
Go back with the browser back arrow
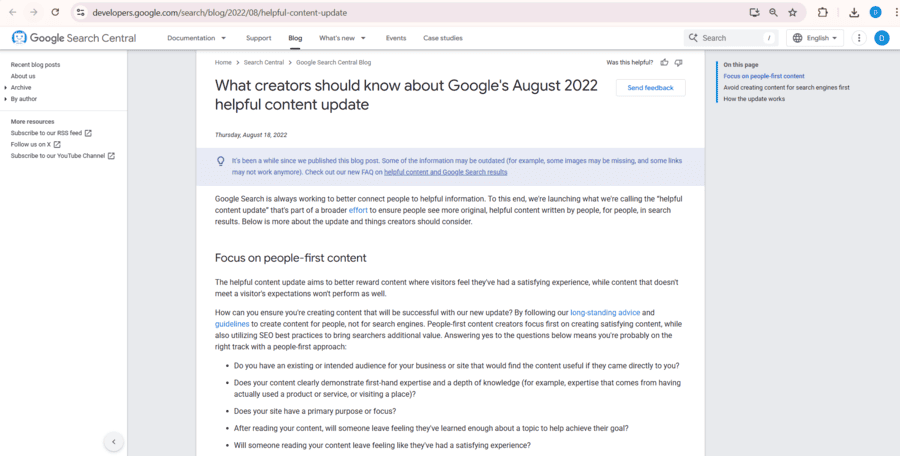pos(13,12)
